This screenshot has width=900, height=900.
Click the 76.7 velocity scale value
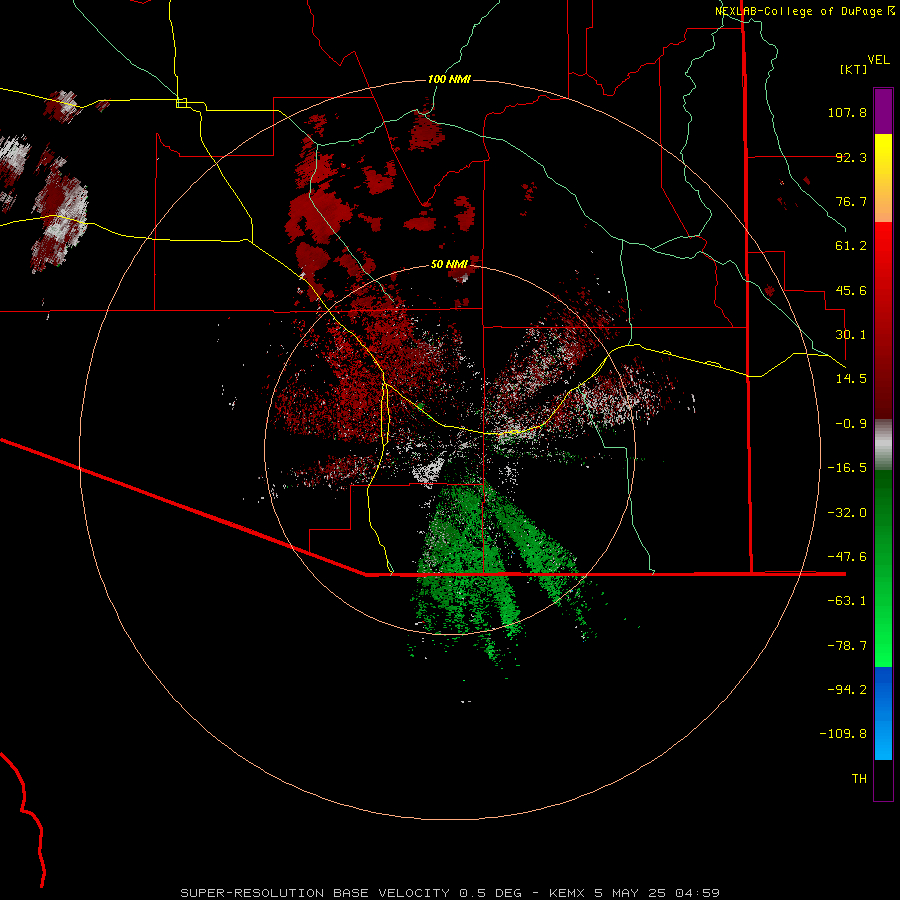click(851, 201)
